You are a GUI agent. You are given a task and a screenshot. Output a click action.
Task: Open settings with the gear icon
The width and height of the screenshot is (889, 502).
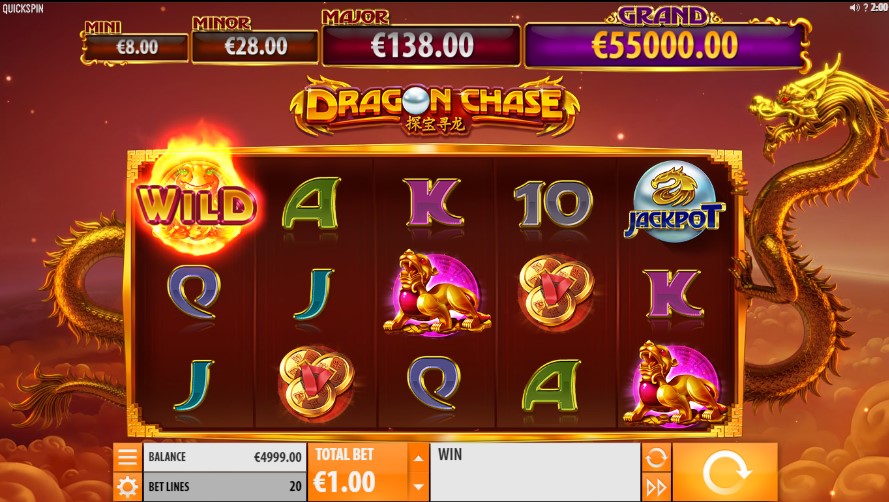127,487
